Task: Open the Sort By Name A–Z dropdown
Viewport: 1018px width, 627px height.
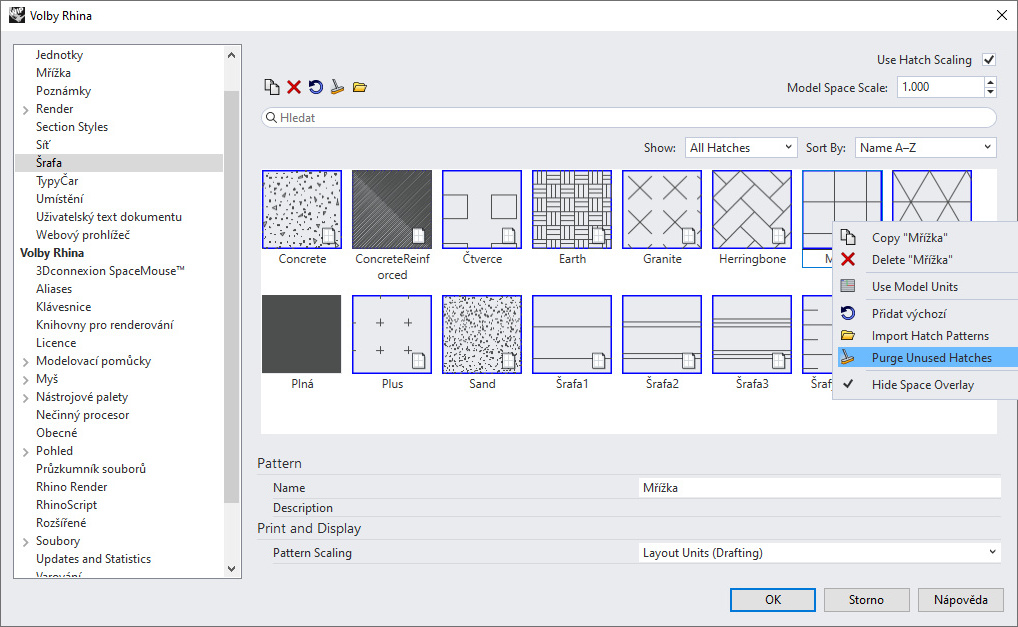Action: click(x=925, y=148)
